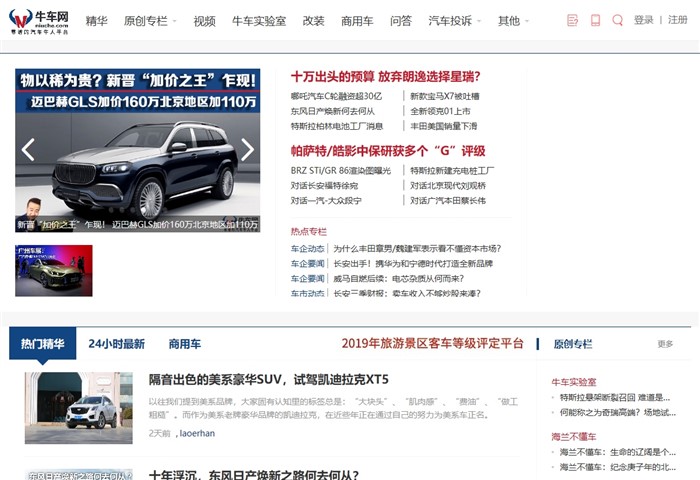Open the 视频 nav item
This screenshot has height=480, width=700.
tap(204, 21)
